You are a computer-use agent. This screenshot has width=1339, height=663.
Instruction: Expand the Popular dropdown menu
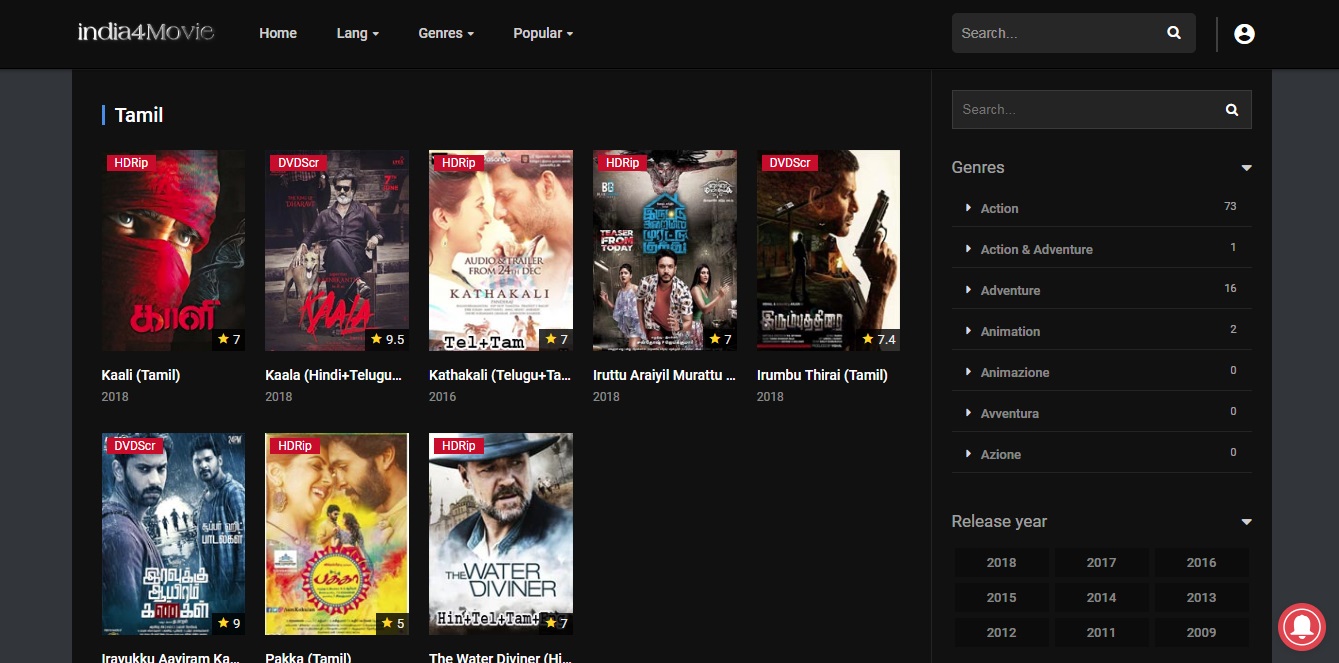(x=543, y=33)
